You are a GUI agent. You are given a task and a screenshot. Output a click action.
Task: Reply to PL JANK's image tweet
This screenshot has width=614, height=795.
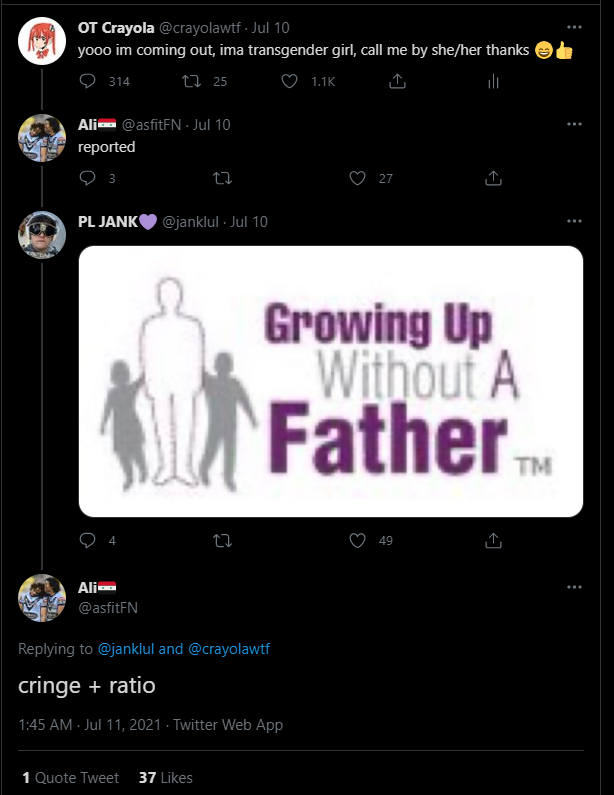click(x=88, y=540)
